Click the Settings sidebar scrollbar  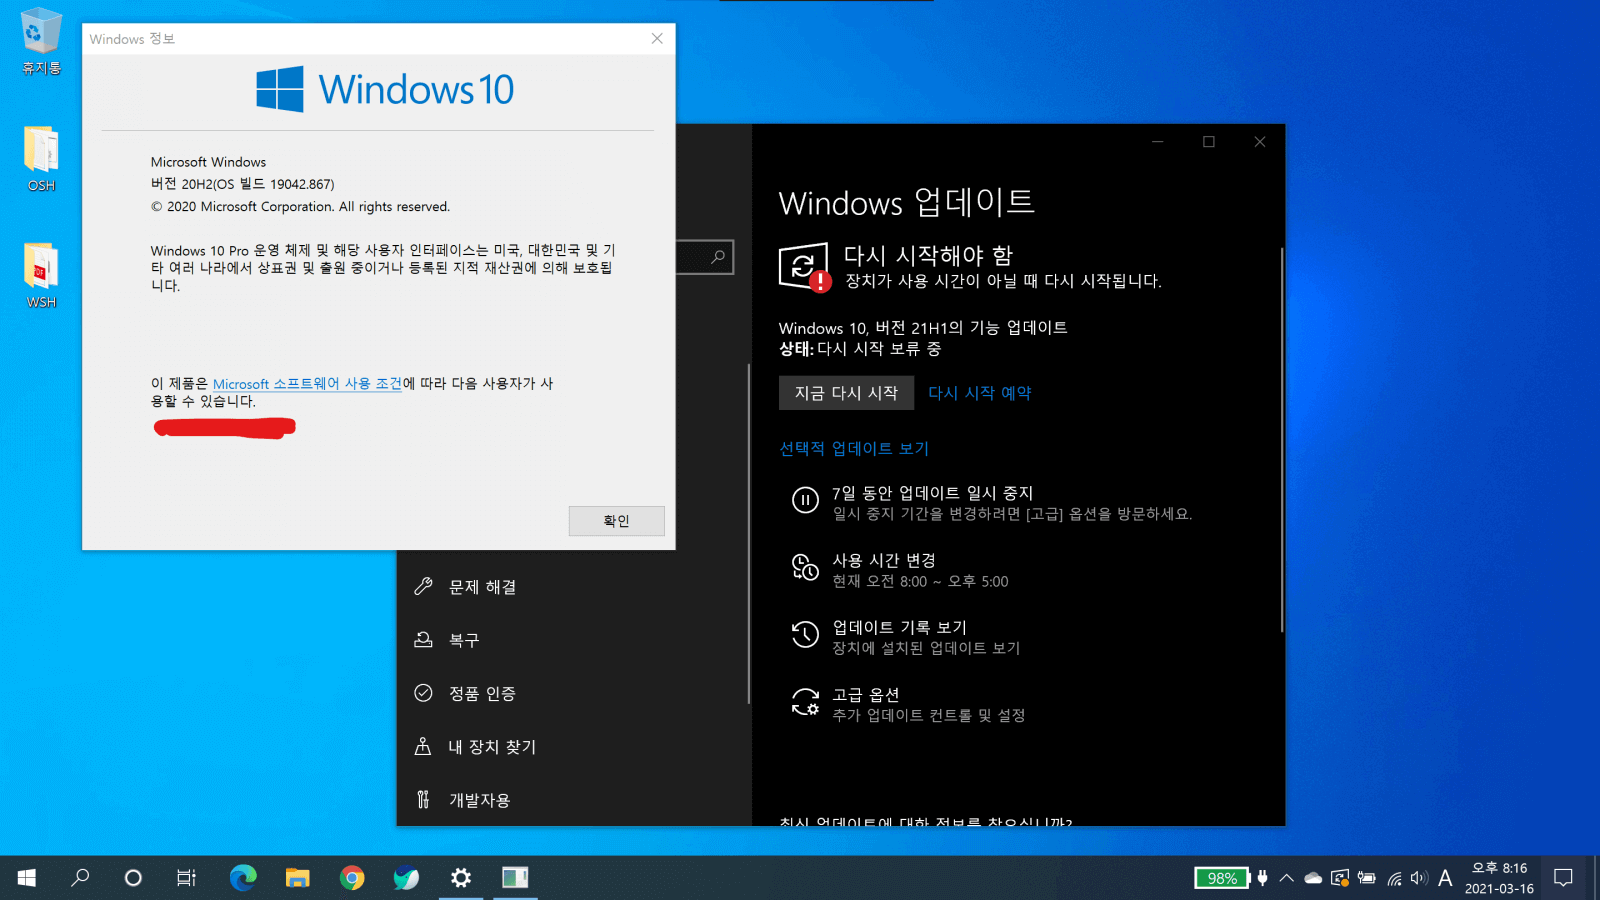(x=748, y=533)
